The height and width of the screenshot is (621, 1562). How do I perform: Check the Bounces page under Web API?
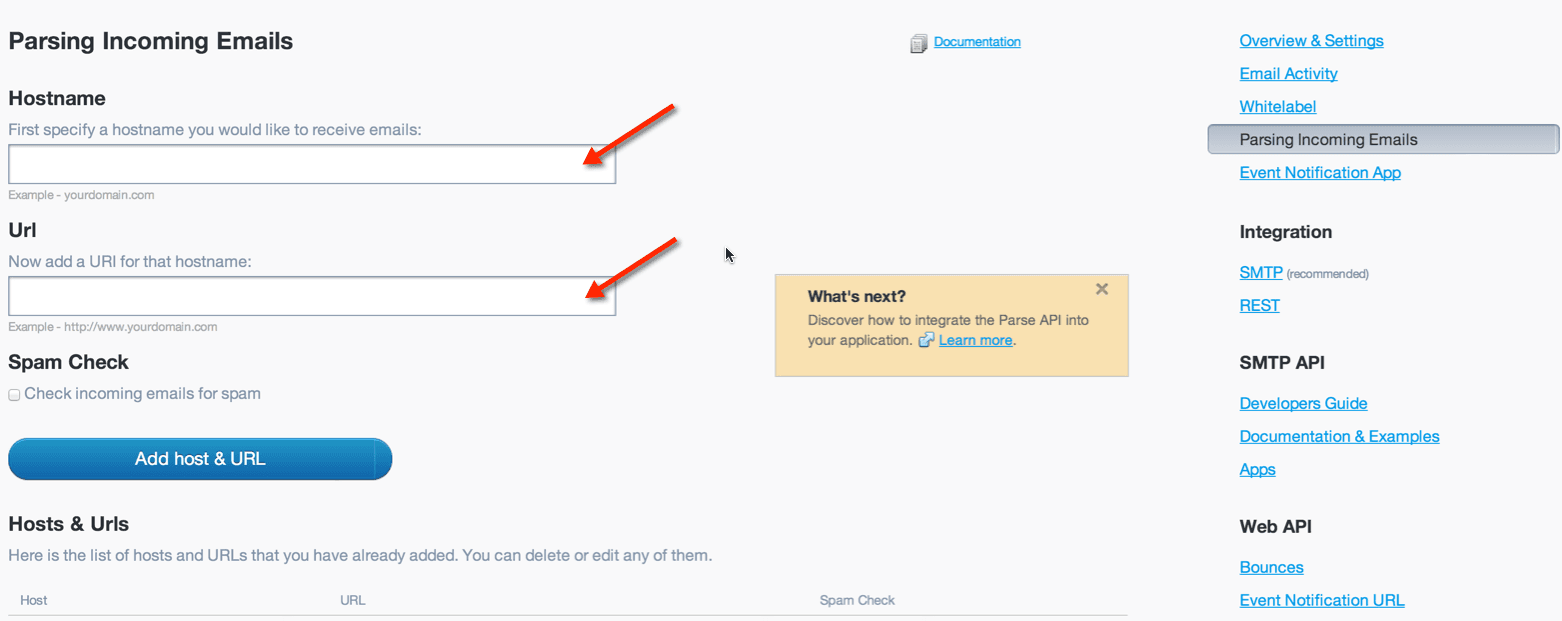(1271, 567)
